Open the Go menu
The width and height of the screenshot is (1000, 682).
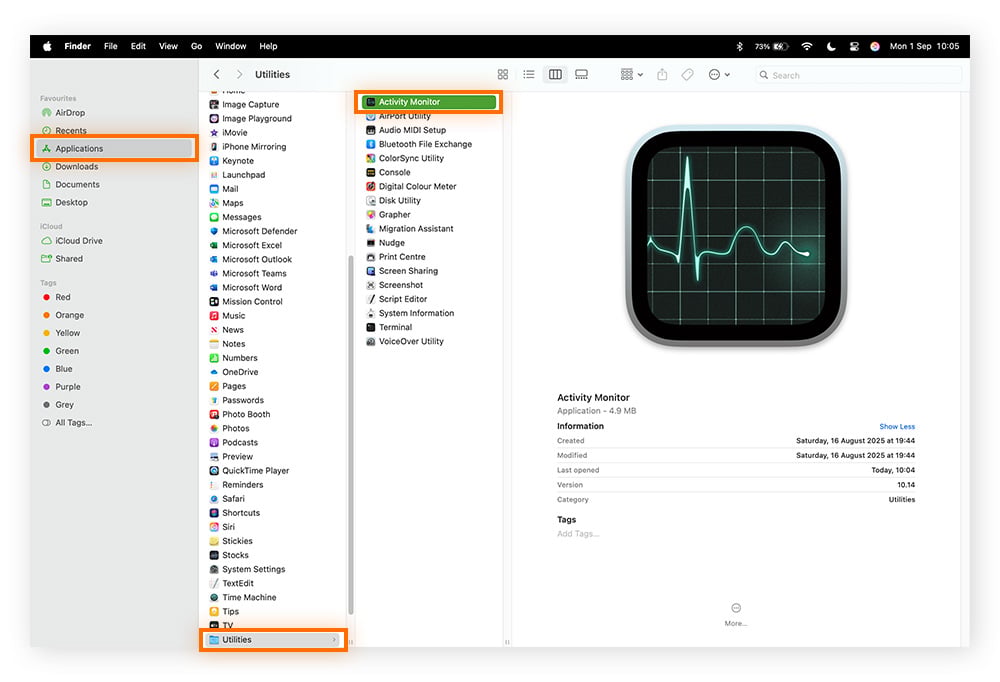click(x=196, y=46)
